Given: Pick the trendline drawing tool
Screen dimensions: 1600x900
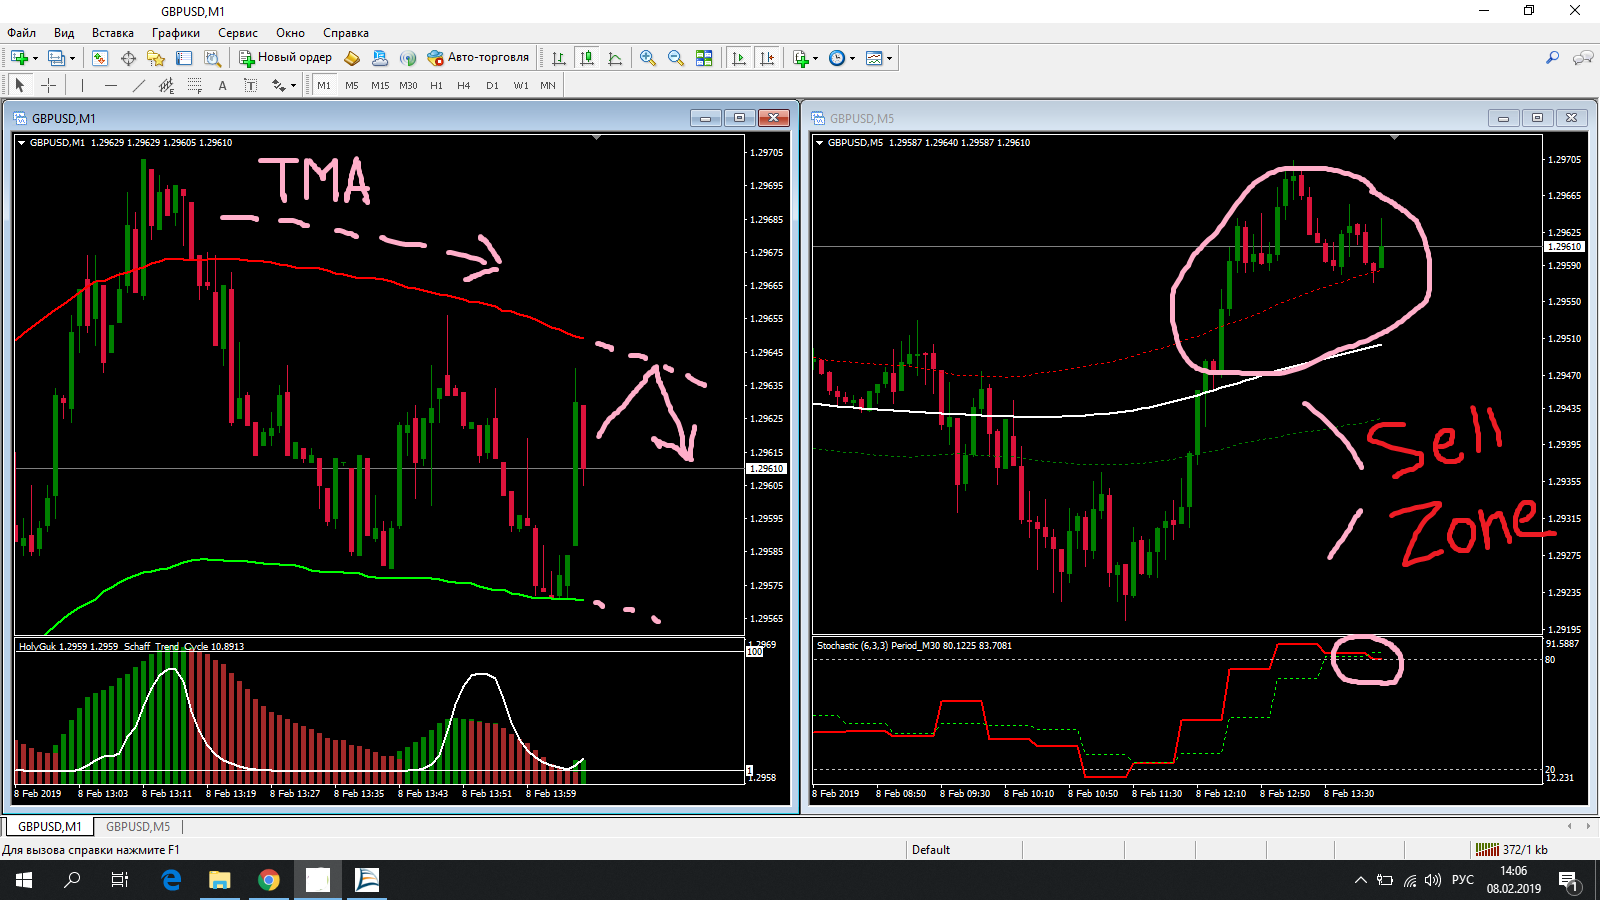Looking at the screenshot, I should point(138,85).
